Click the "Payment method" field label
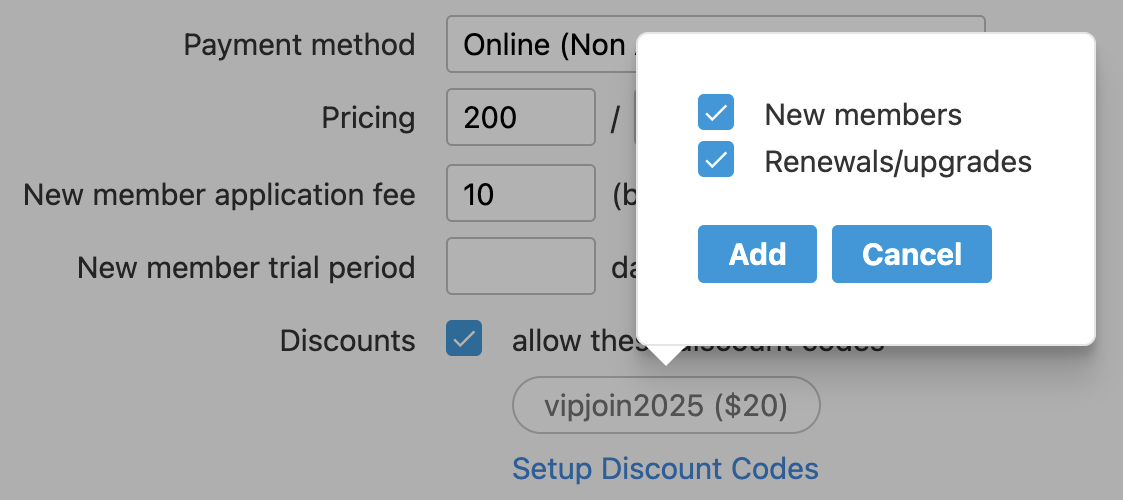1123x500 pixels. click(299, 45)
